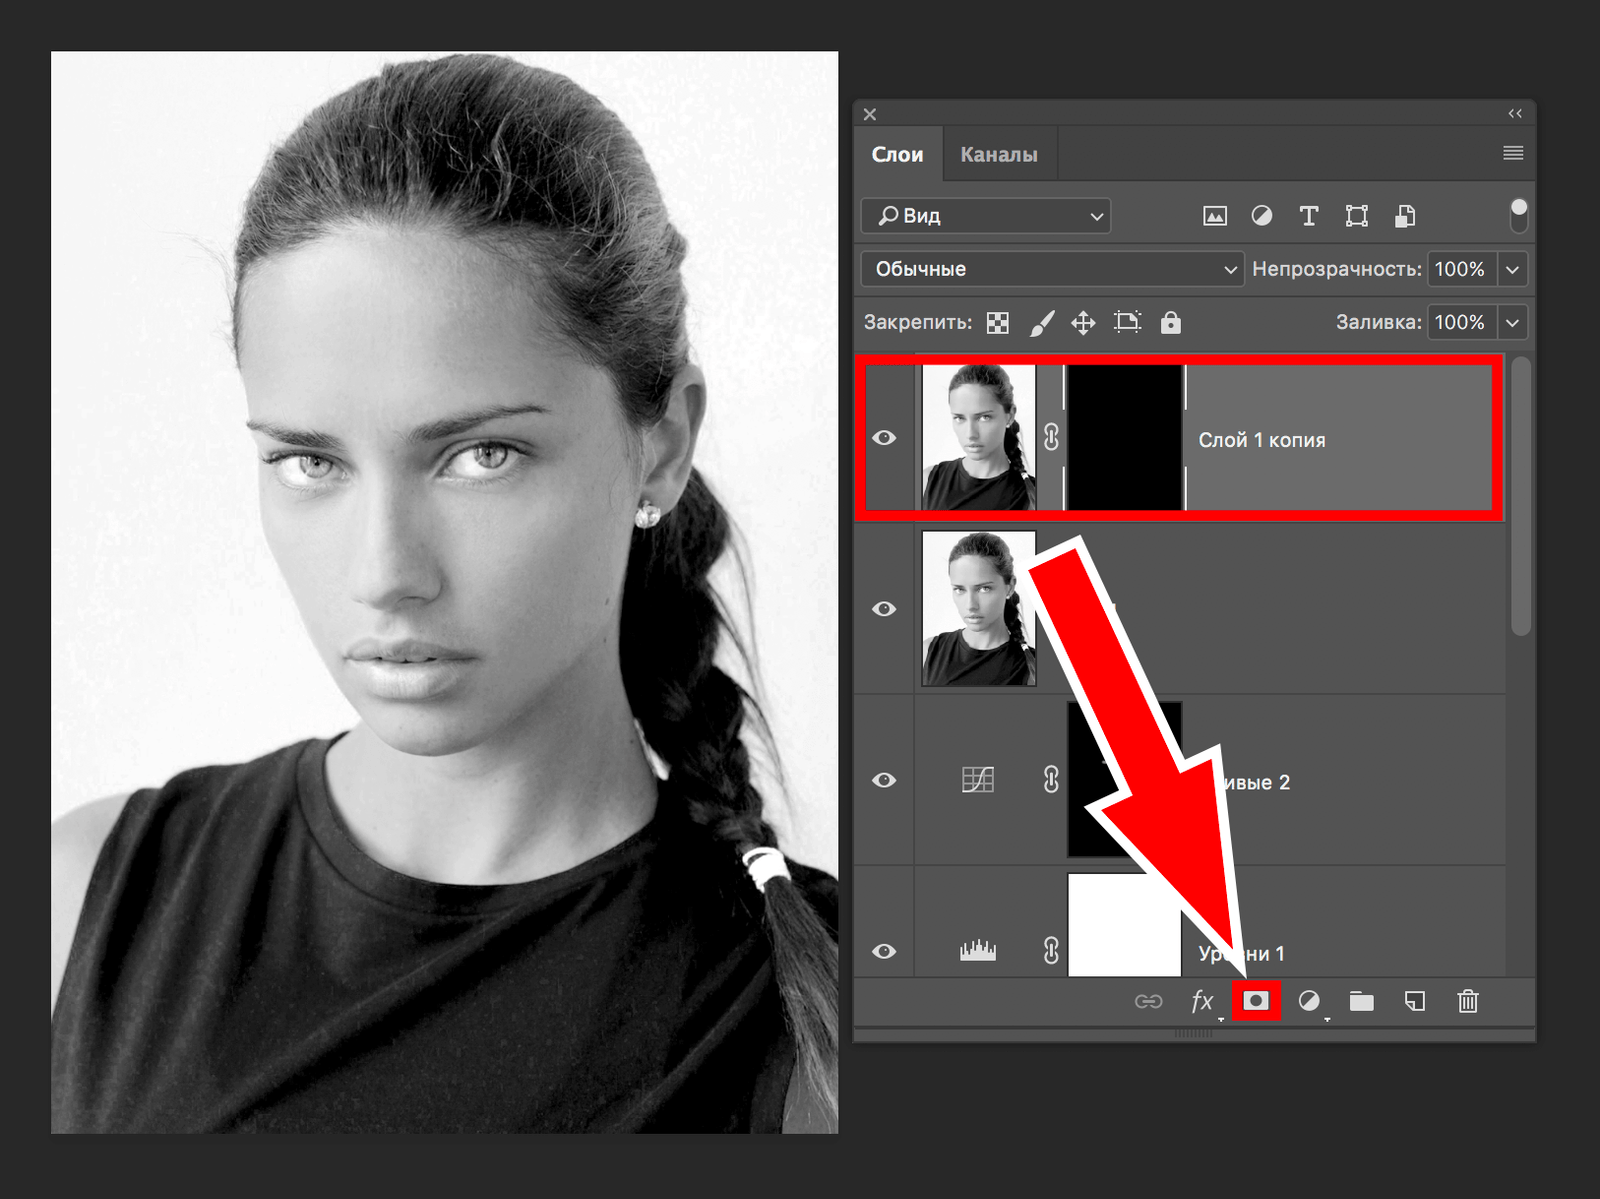The image size is (1600, 1199).
Task: Select the black mask thumbnail of Слой 1 копия
Action: tap(1125, 438)
